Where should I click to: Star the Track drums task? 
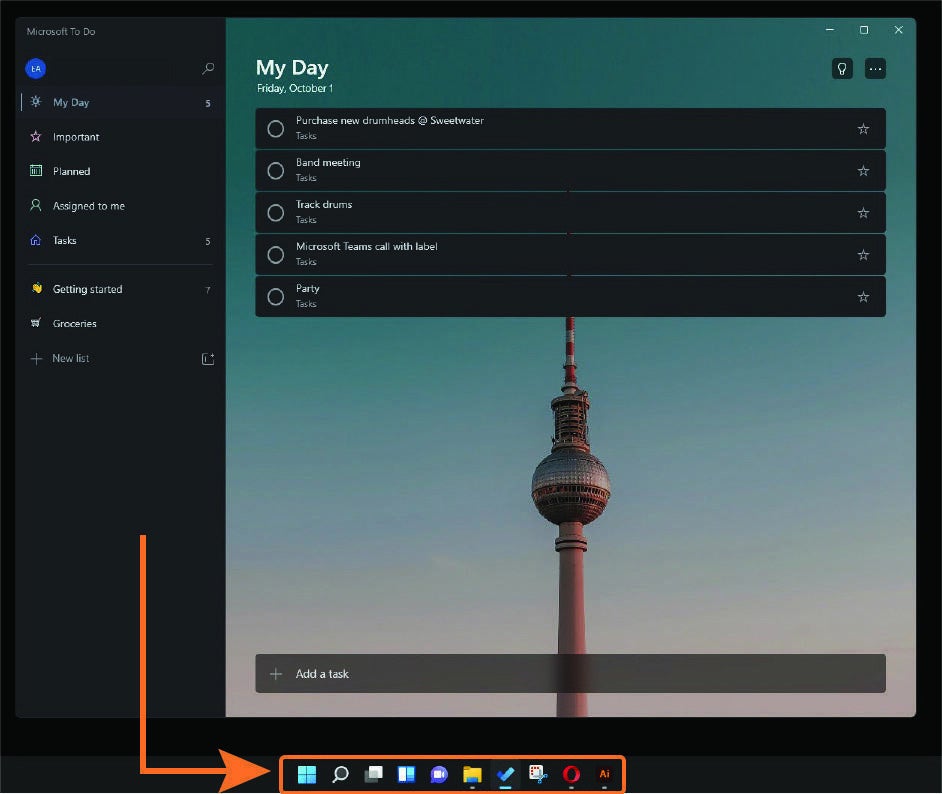click(863, 213)
